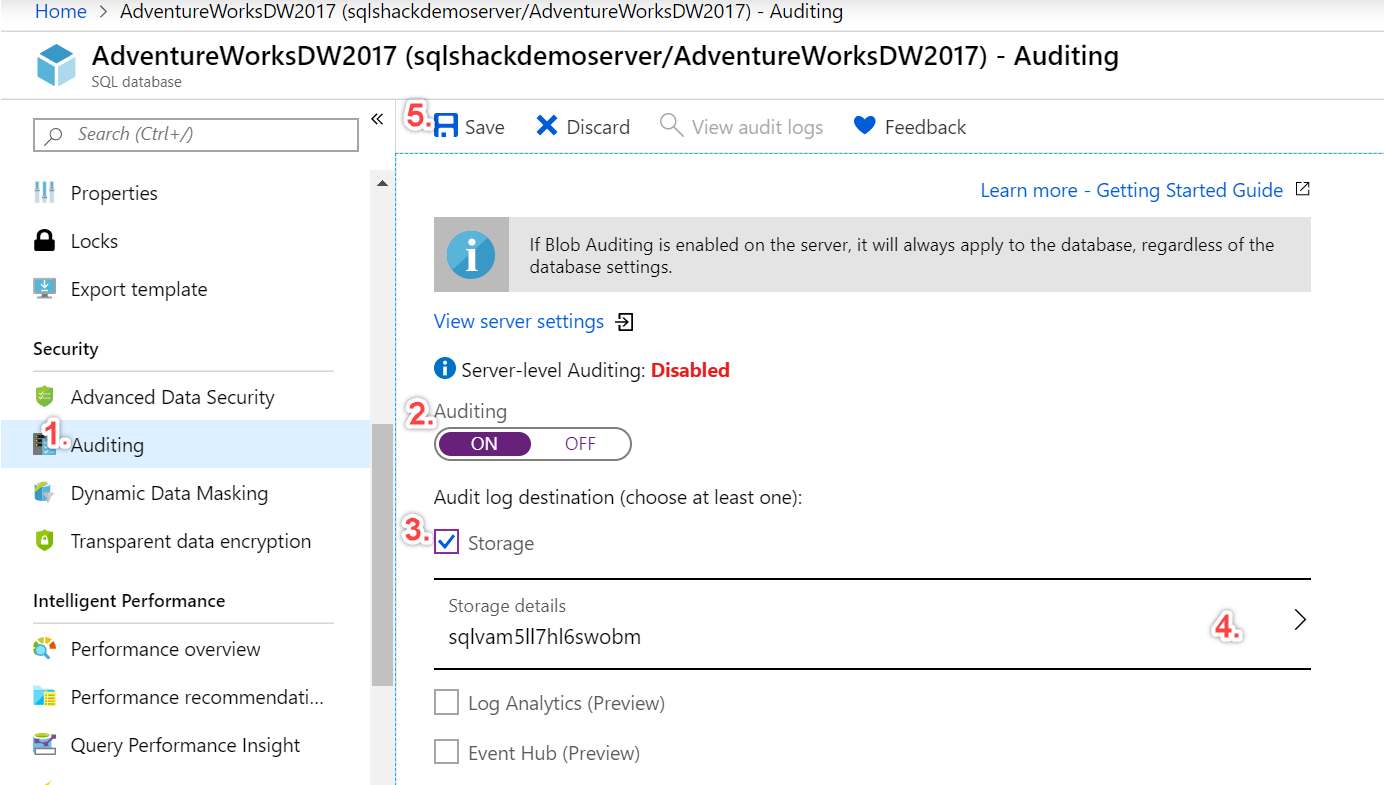Viewport: 1384px width, 785px height.
Task: Click the open-pane icon beside View server settings
Action: (x=625, y=322)
